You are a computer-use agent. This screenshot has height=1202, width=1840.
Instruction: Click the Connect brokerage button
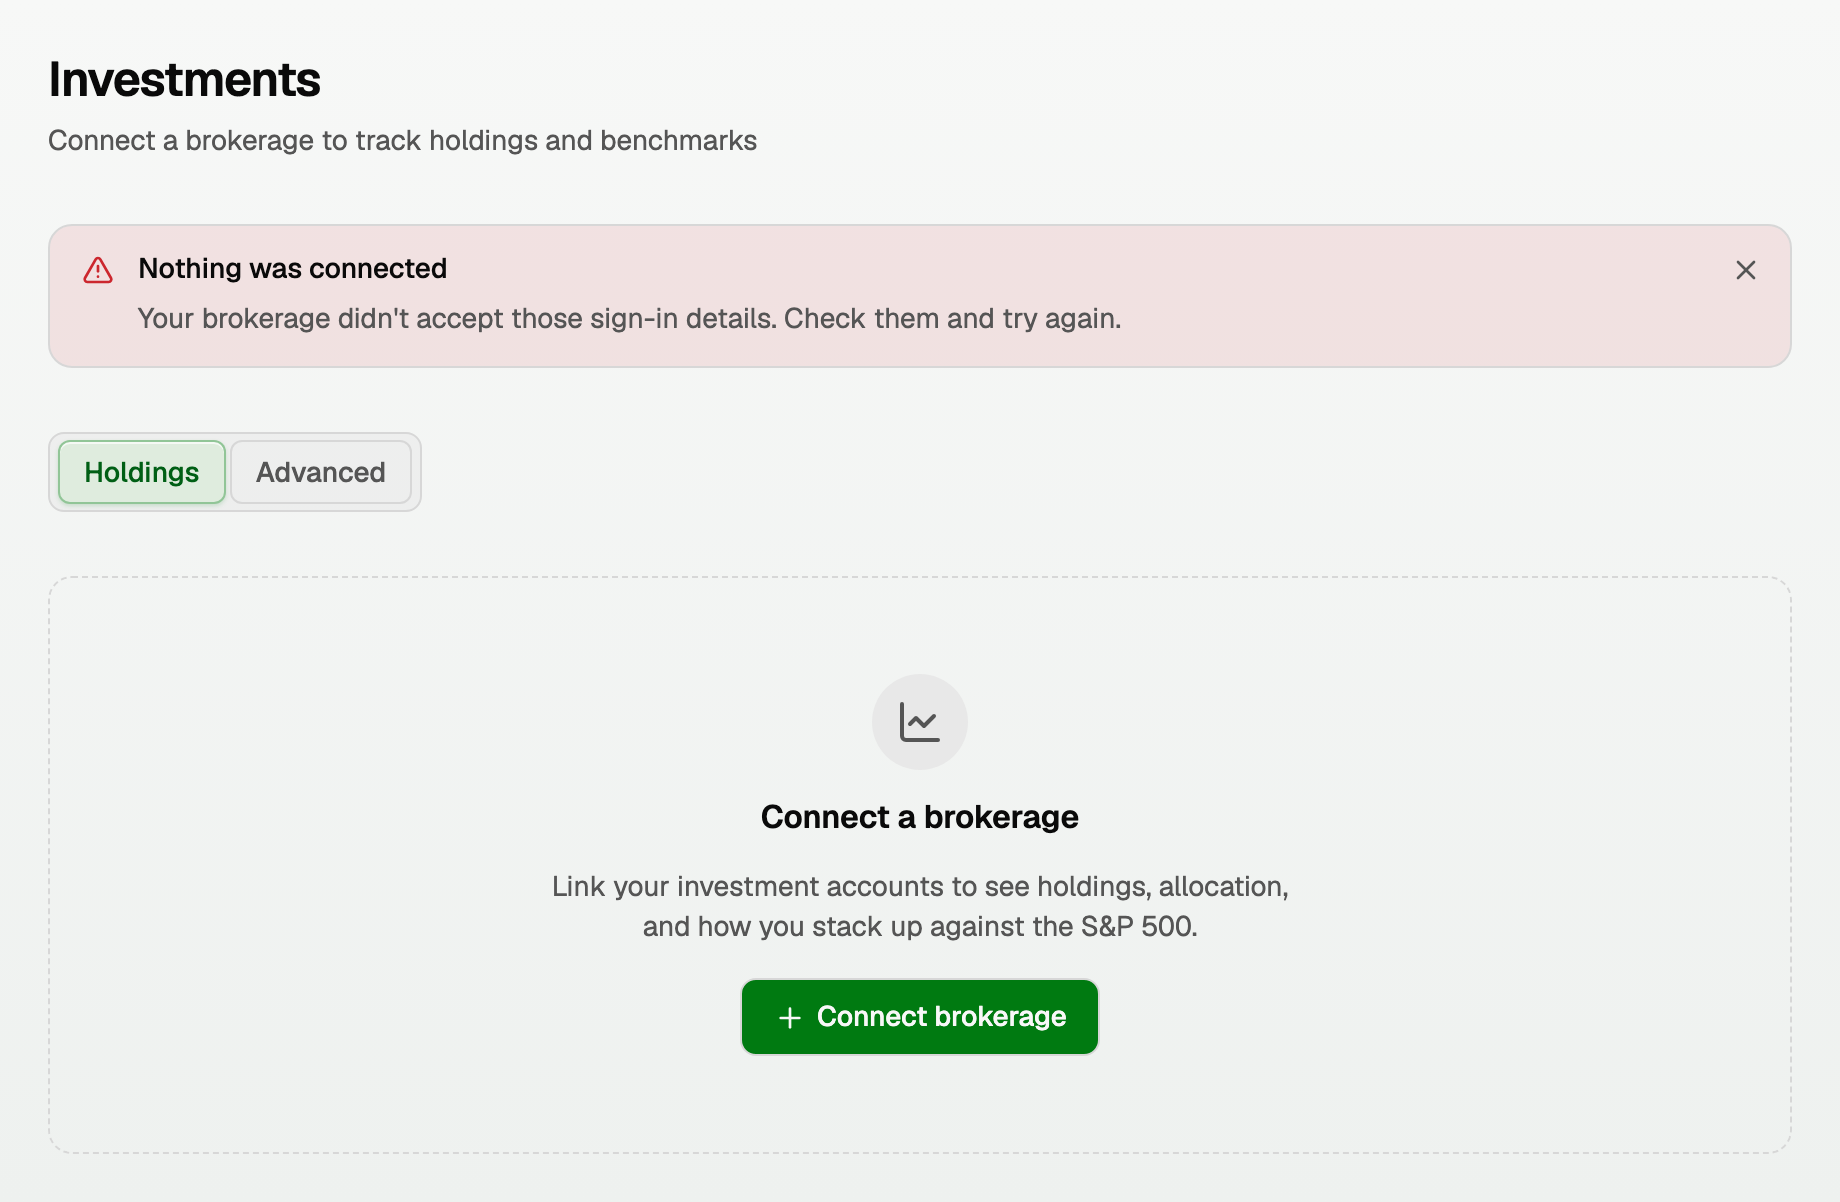coord(919,1016)
